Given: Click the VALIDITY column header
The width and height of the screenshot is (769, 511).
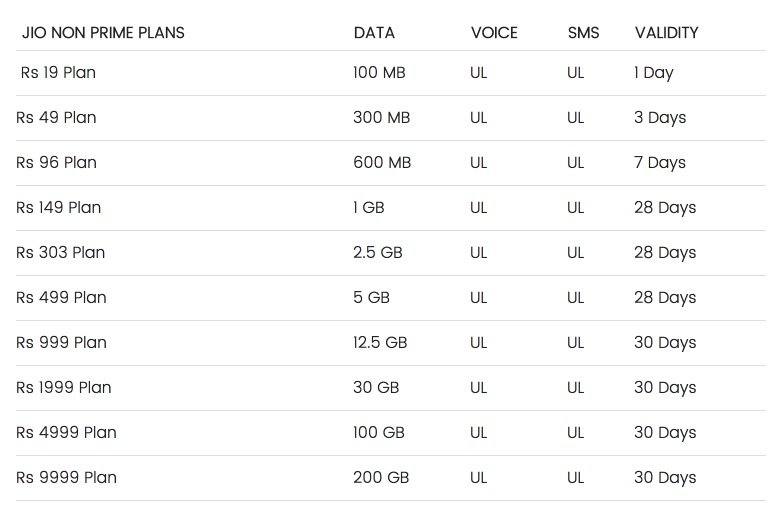Looking at the screenshot, I should point(666,33).
